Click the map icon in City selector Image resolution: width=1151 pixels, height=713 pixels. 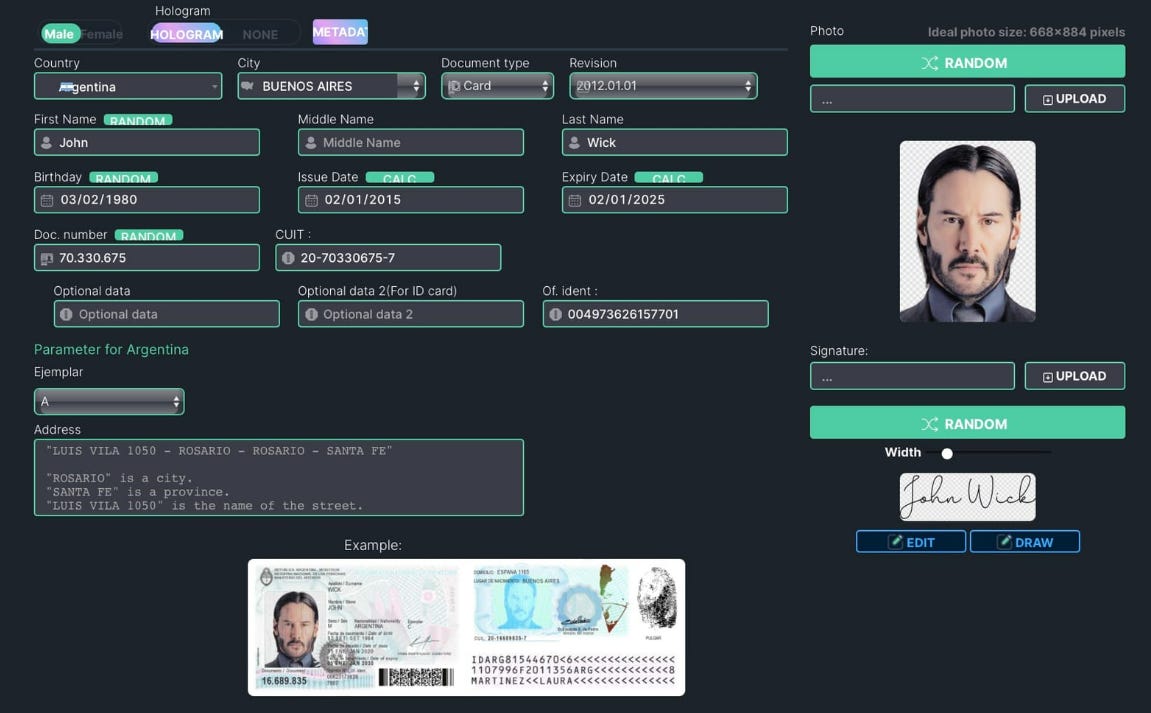point(247,86)
